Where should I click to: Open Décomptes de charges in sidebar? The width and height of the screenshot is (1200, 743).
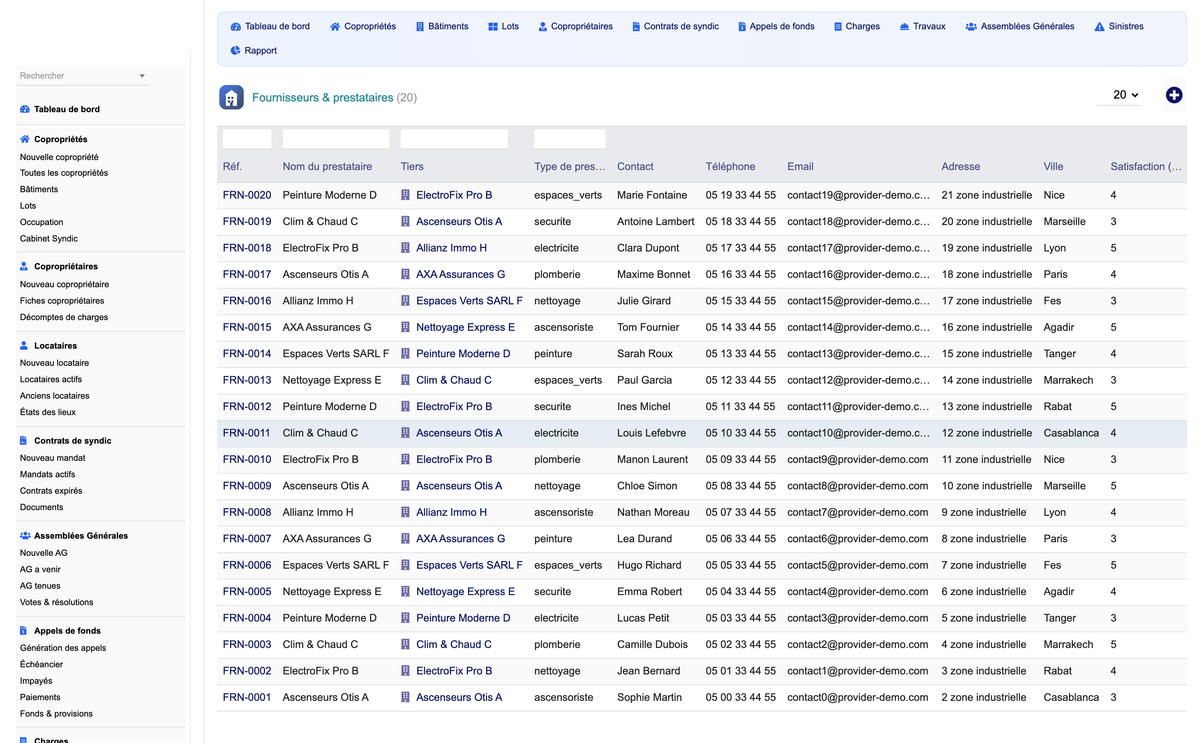pos(64,317)
